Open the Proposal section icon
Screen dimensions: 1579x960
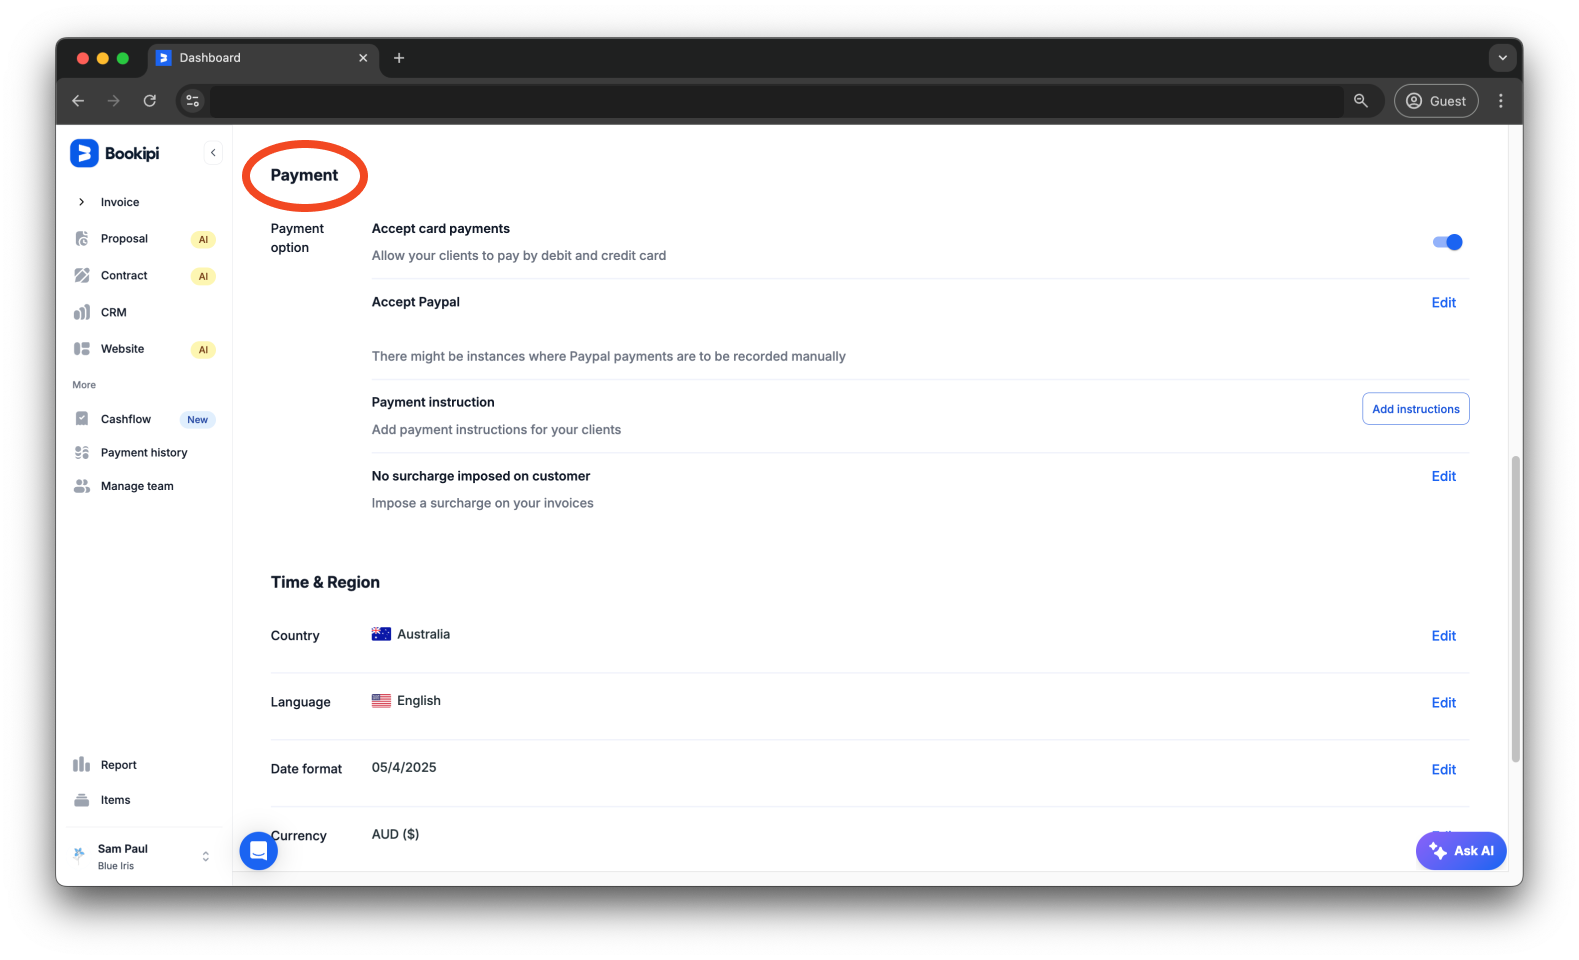[82, 239]
